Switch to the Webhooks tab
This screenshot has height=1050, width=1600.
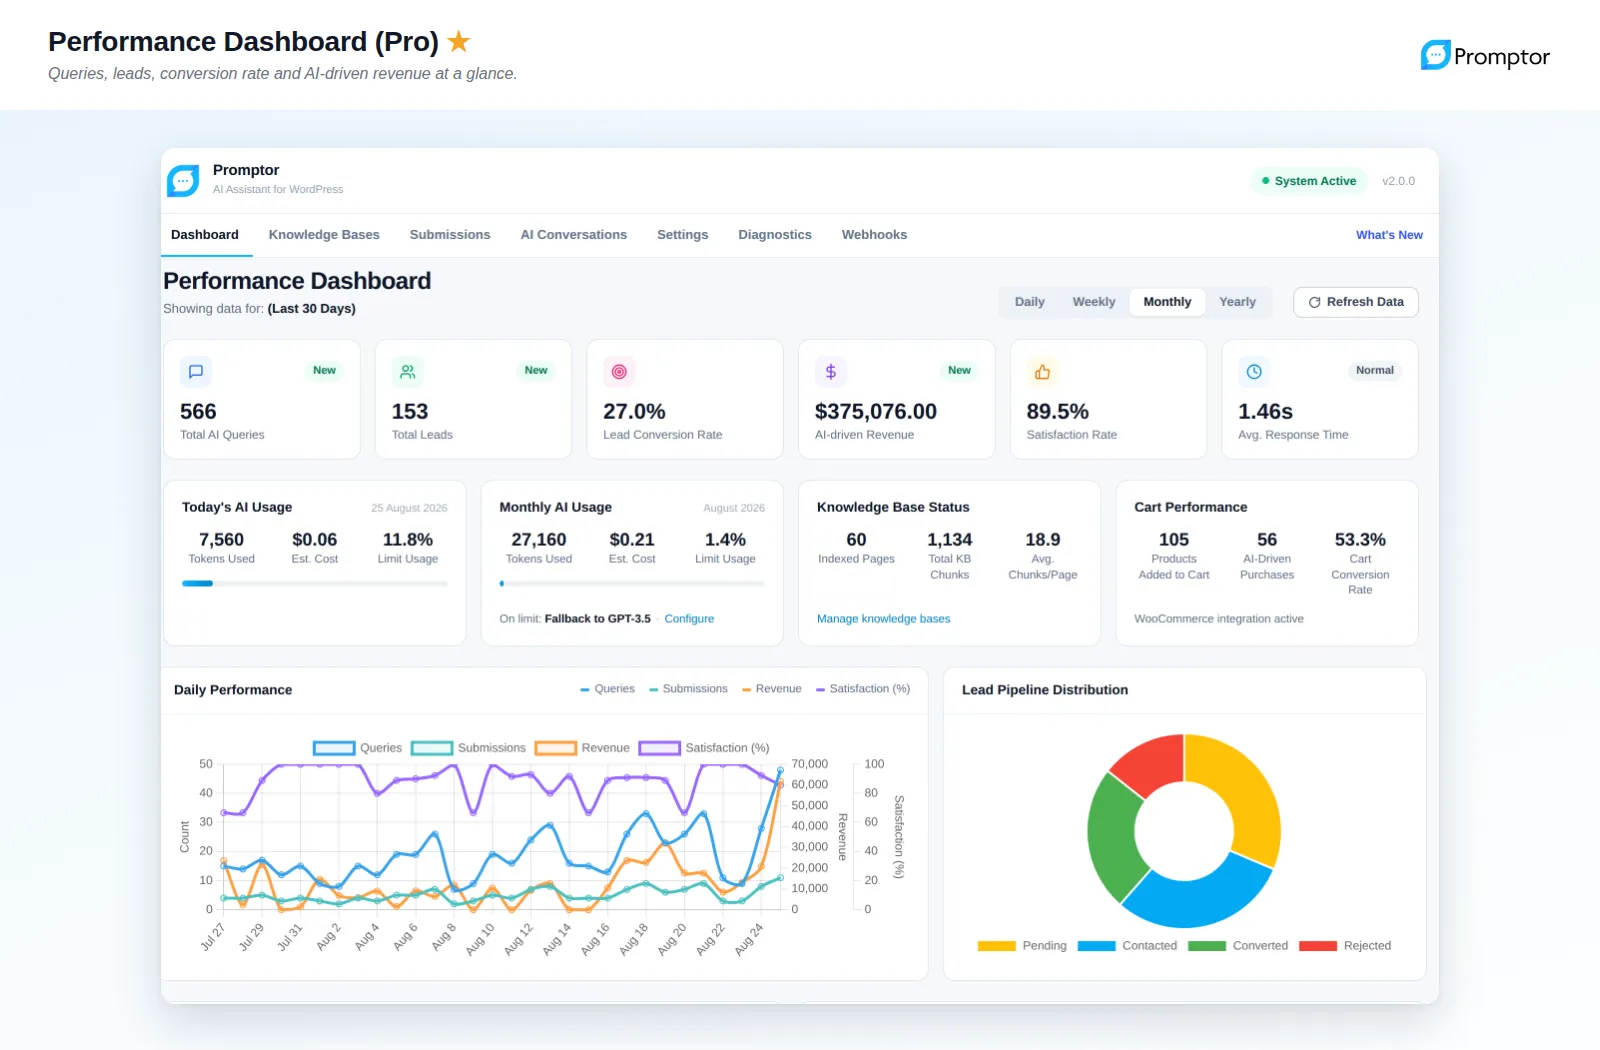[x=874, y=235]
